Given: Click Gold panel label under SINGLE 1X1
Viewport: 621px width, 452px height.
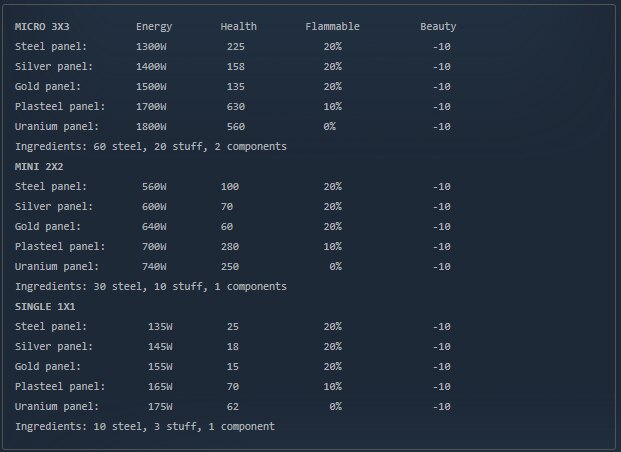Looking at the screenshot, I should click(x=48, y=367).
